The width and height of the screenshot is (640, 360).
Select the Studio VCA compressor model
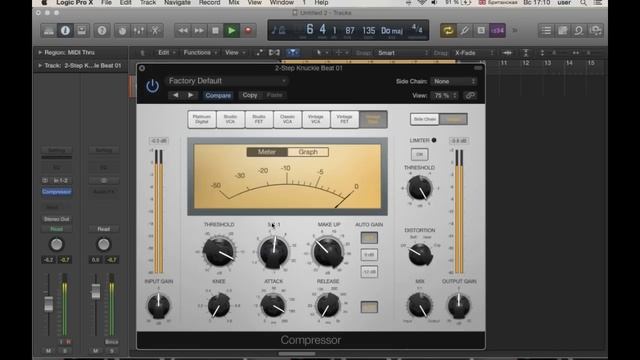coord(230,119)
